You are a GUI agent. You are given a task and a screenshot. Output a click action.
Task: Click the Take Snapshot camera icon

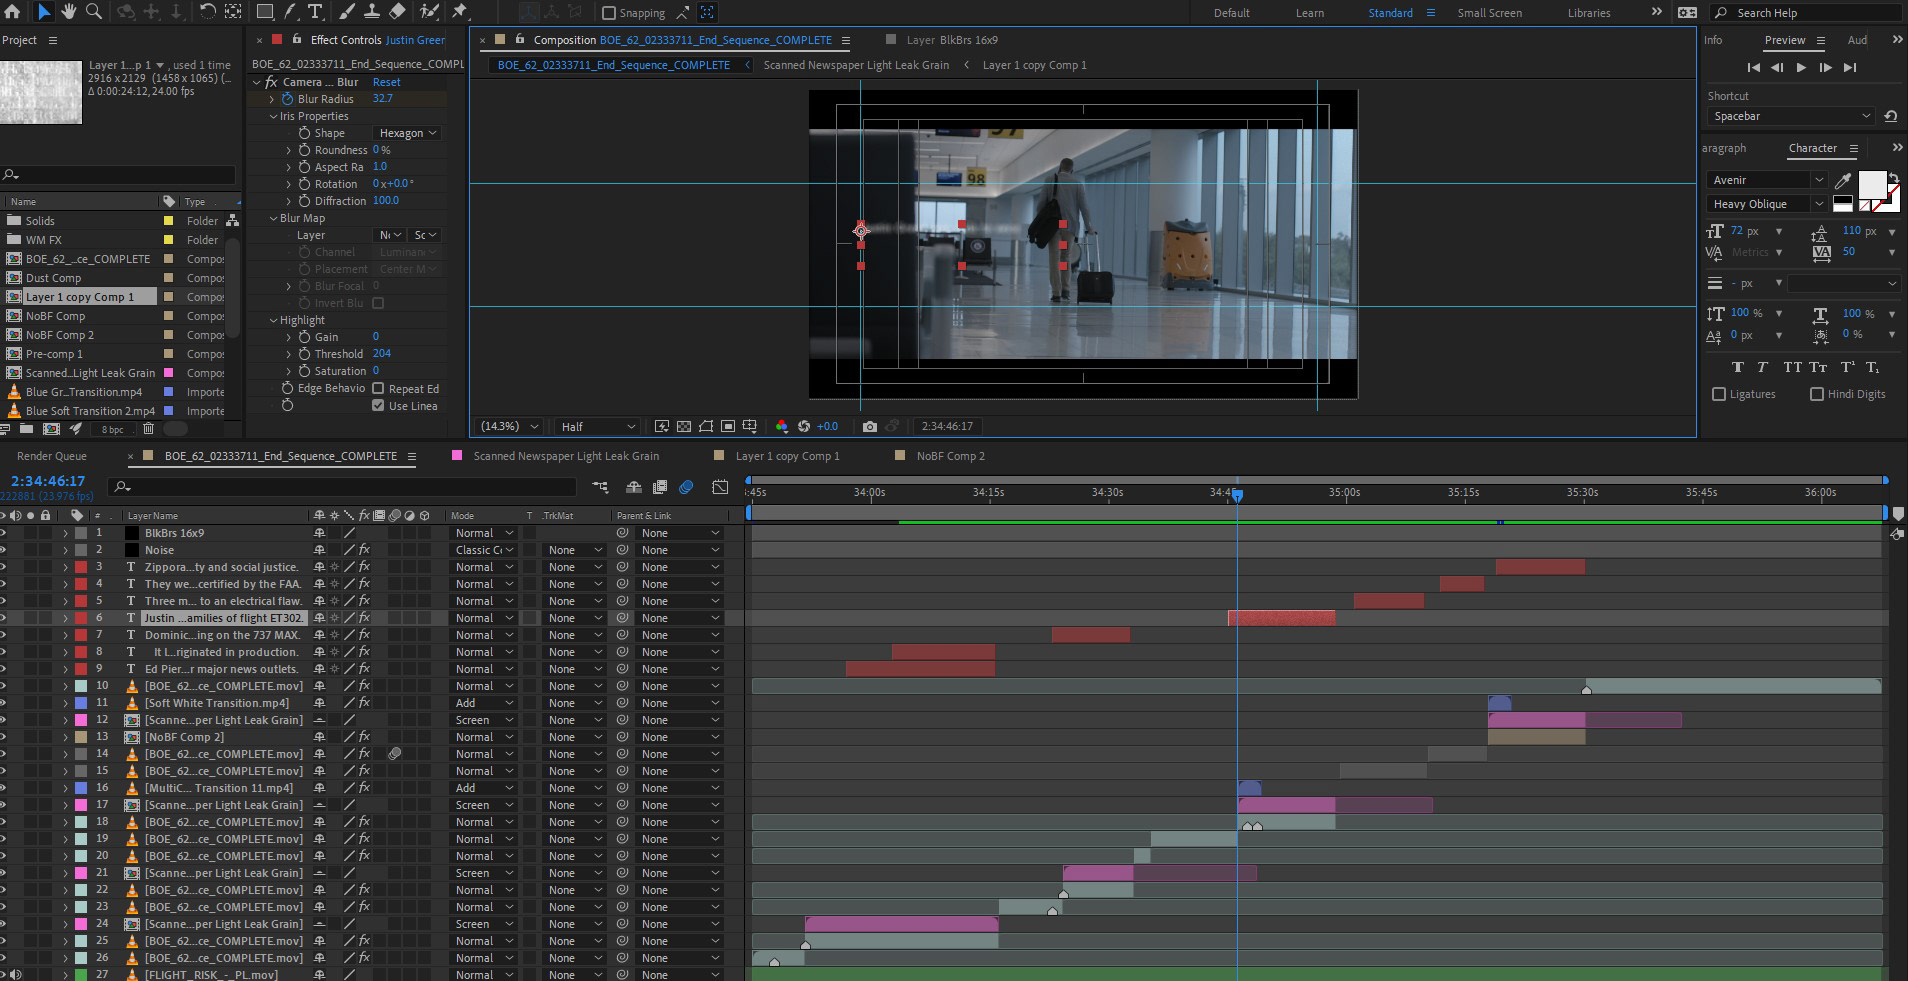pyautogui.click(x=869, y=426)
